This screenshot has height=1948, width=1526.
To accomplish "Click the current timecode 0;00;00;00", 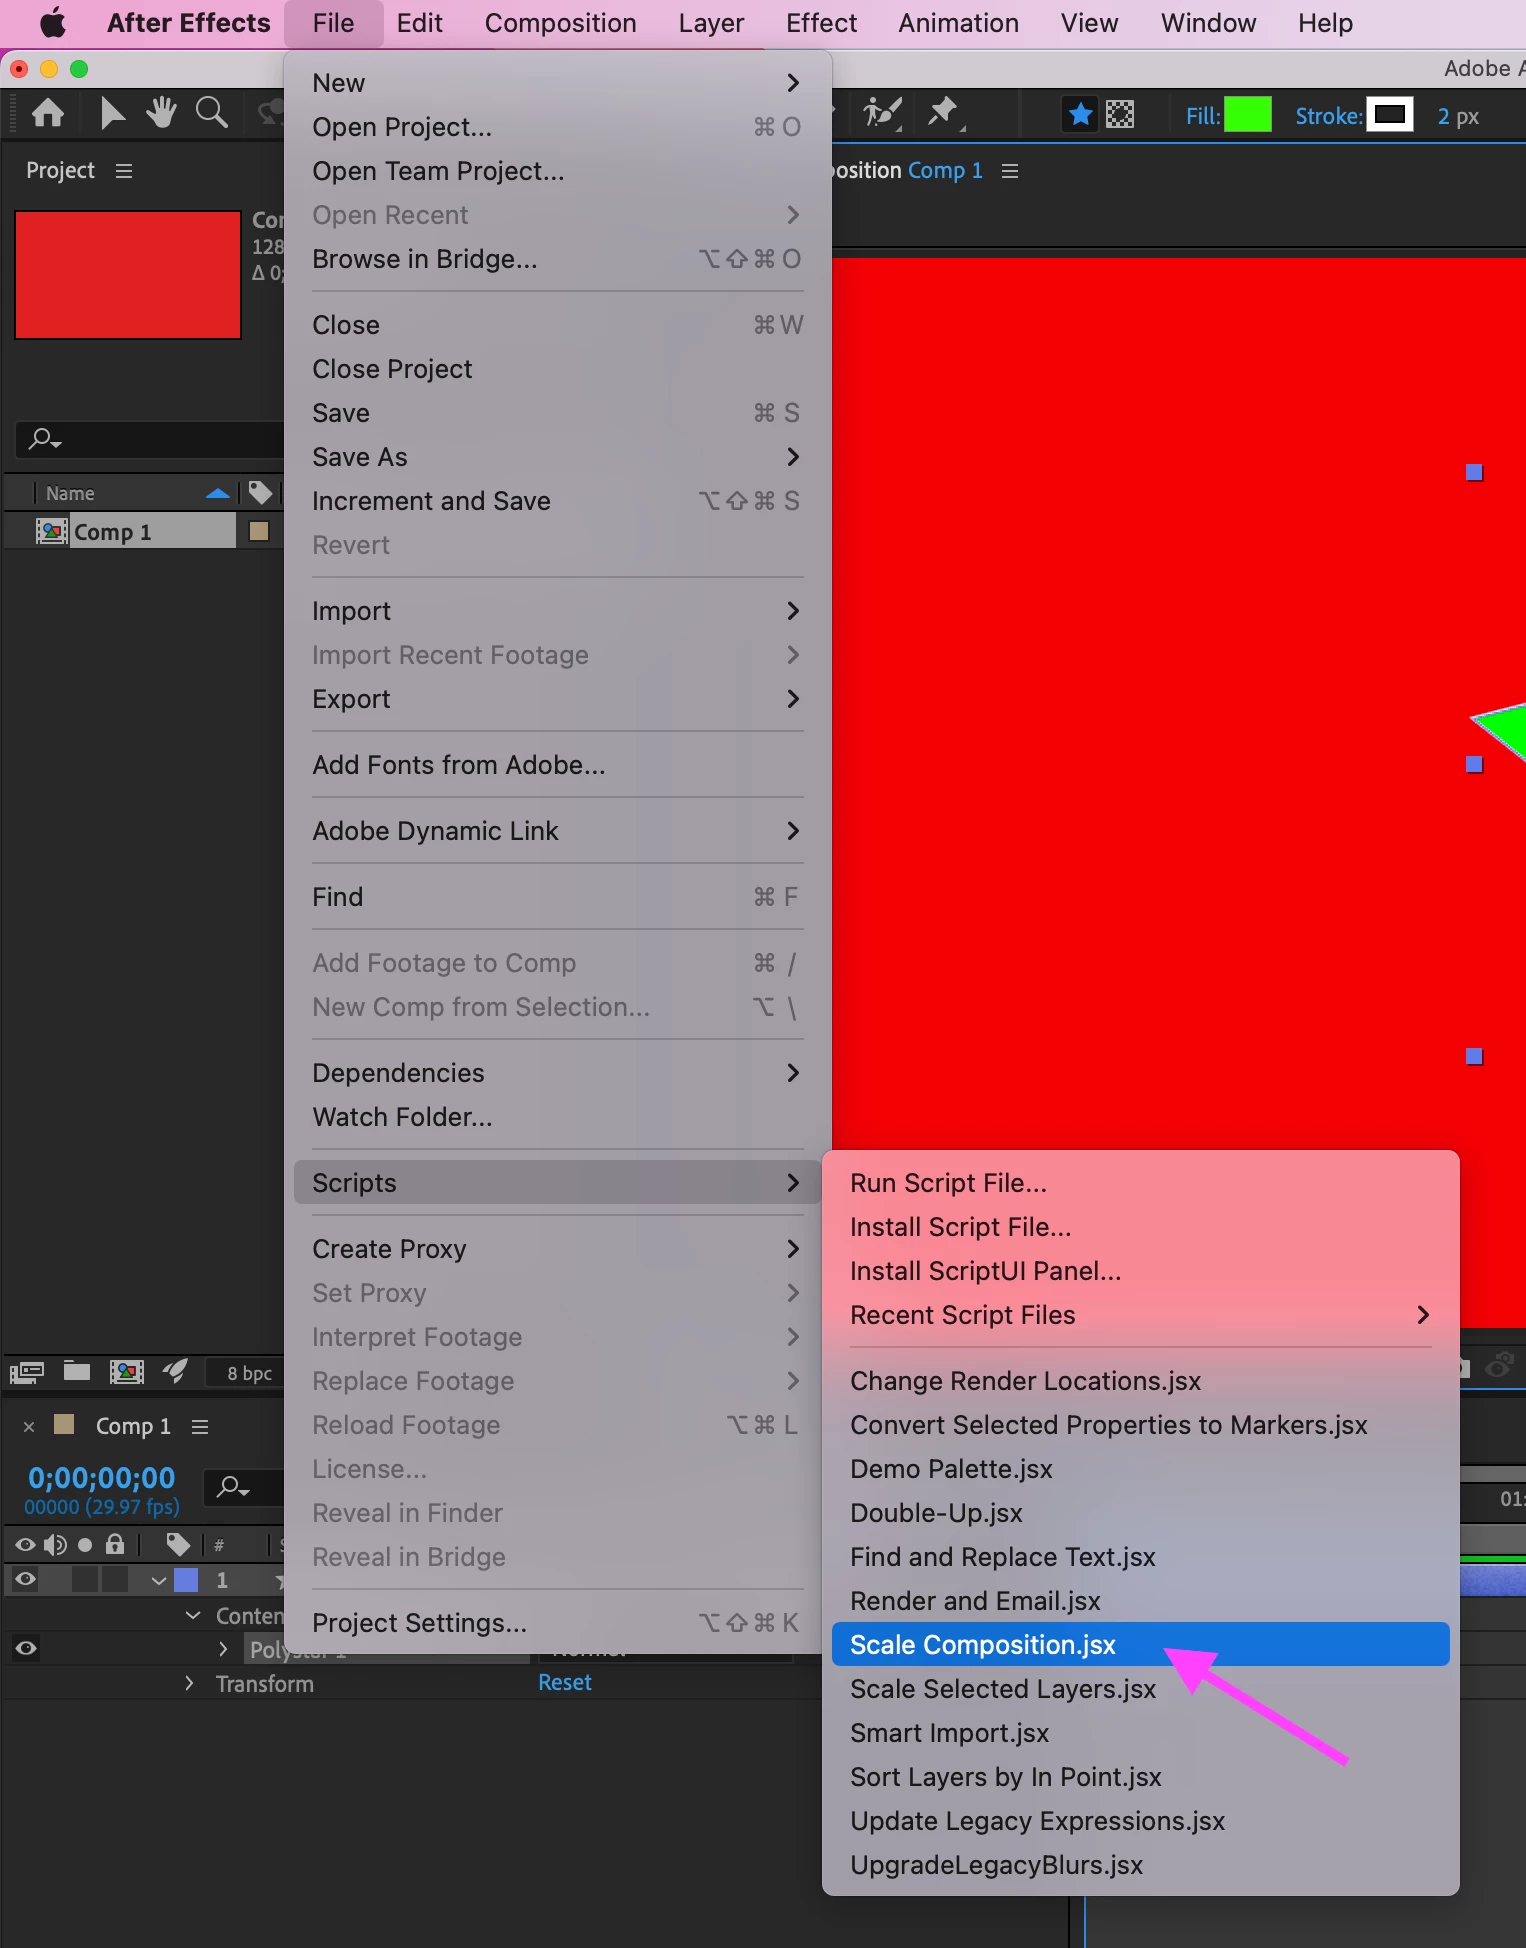I will pos(102,1477).
